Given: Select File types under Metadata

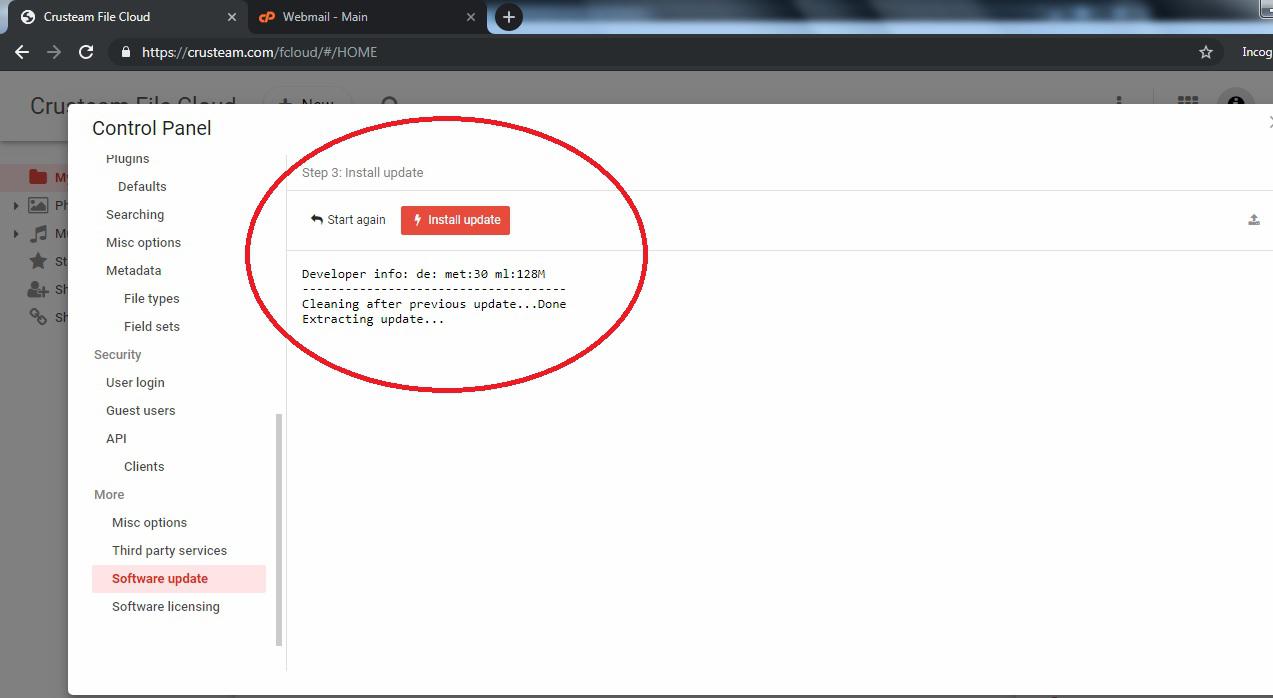Looking at the screenshot, I should coord(152,298).
